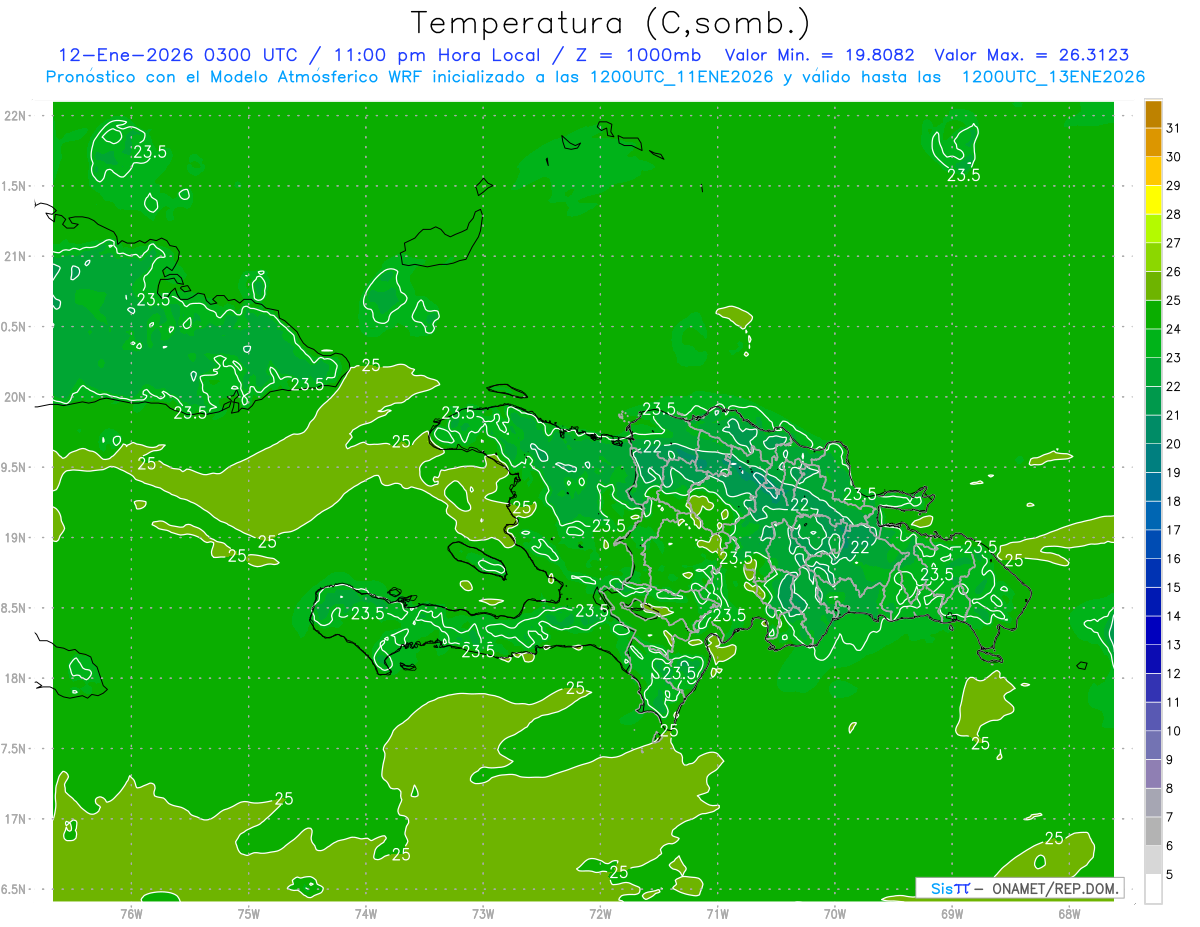Click the Valor Max. = 26.3123 text

pos(1031,55)
